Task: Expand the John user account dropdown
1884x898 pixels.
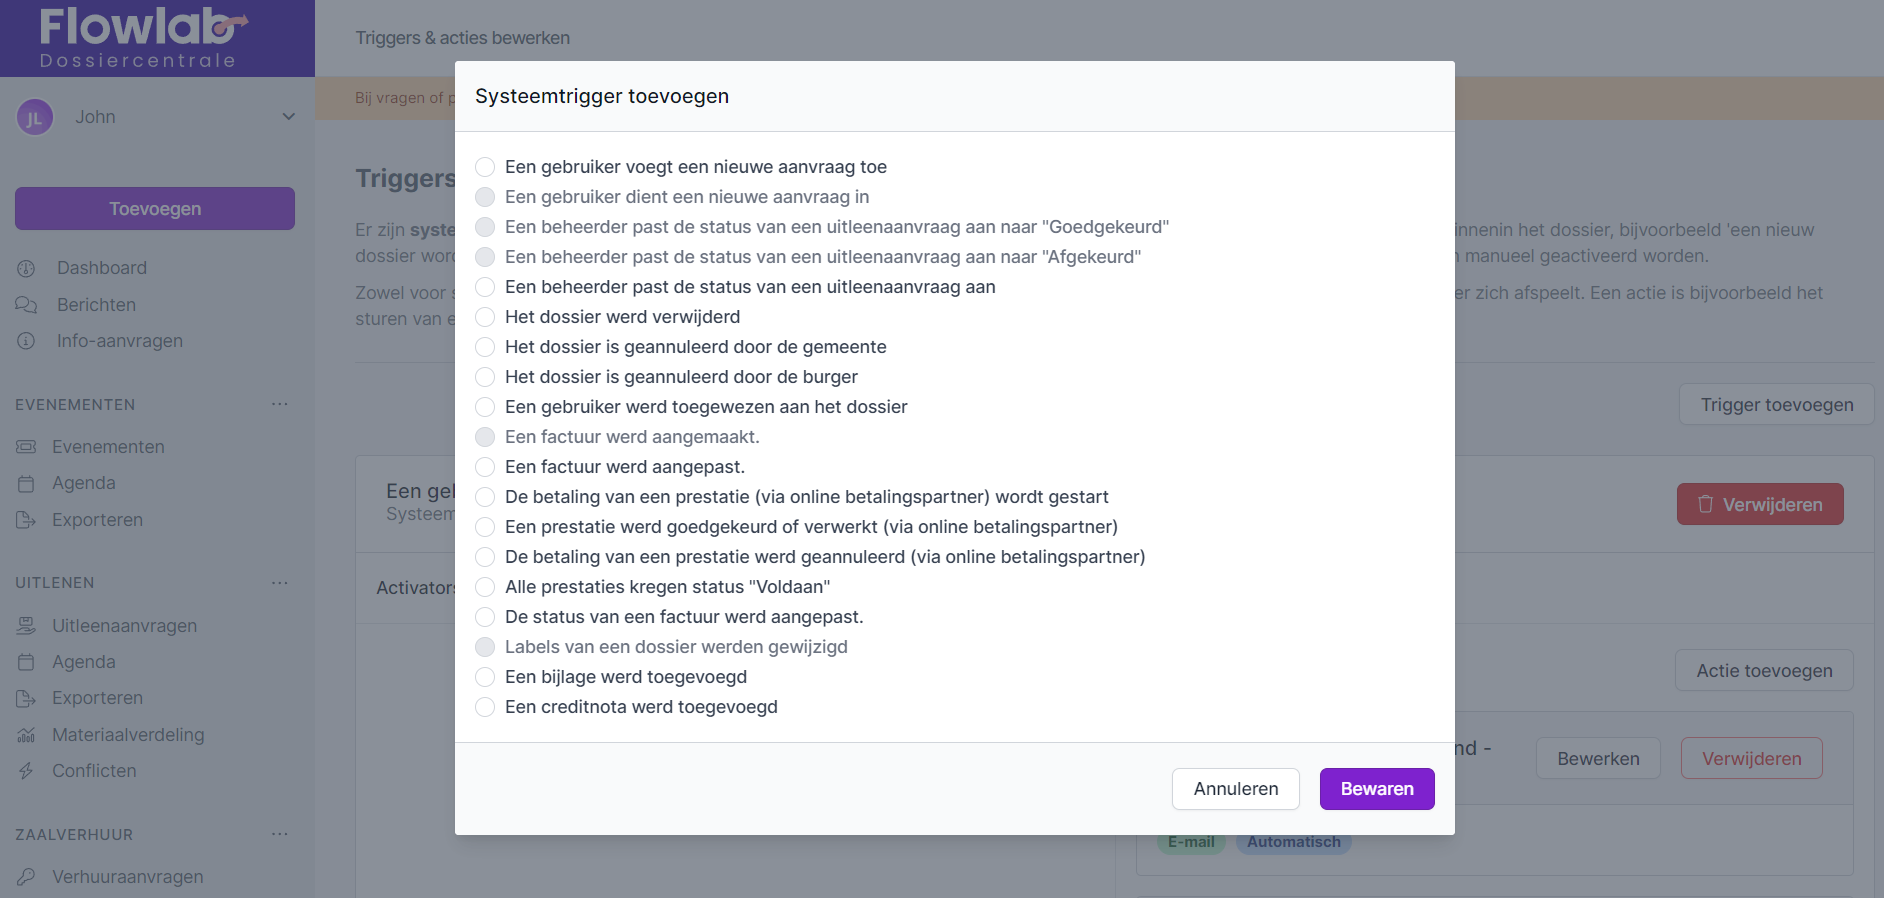Action: point(288,117)
